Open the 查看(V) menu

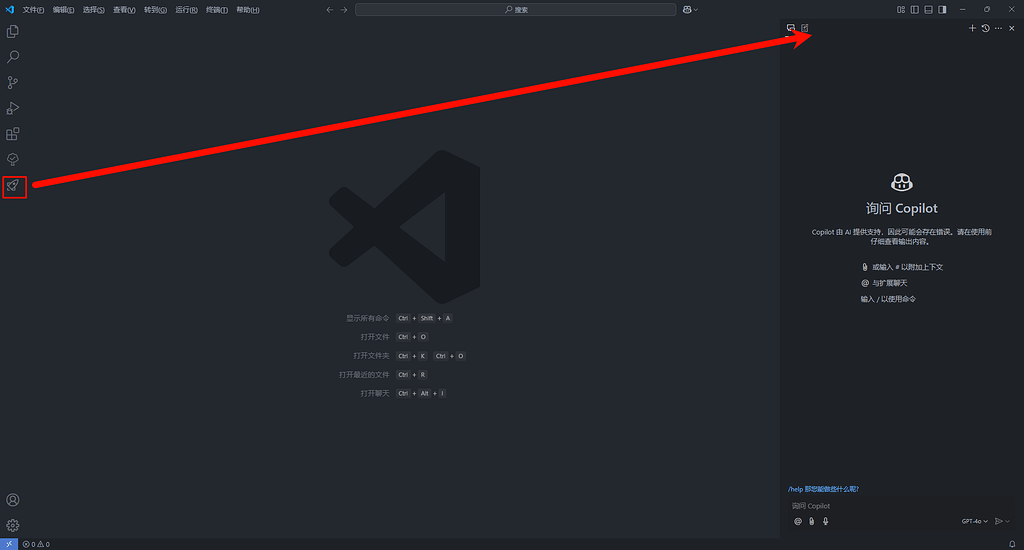pyautogui.click(x=124, y=10)
